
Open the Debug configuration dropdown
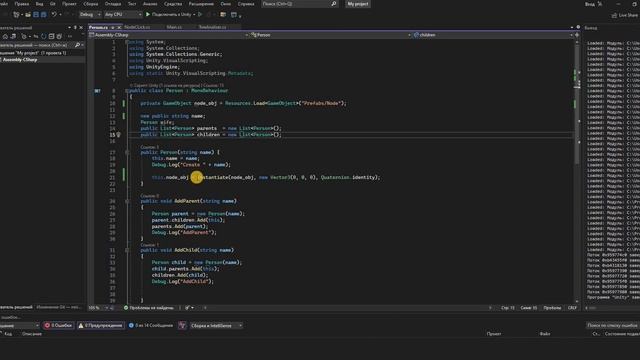pos(90,14)
